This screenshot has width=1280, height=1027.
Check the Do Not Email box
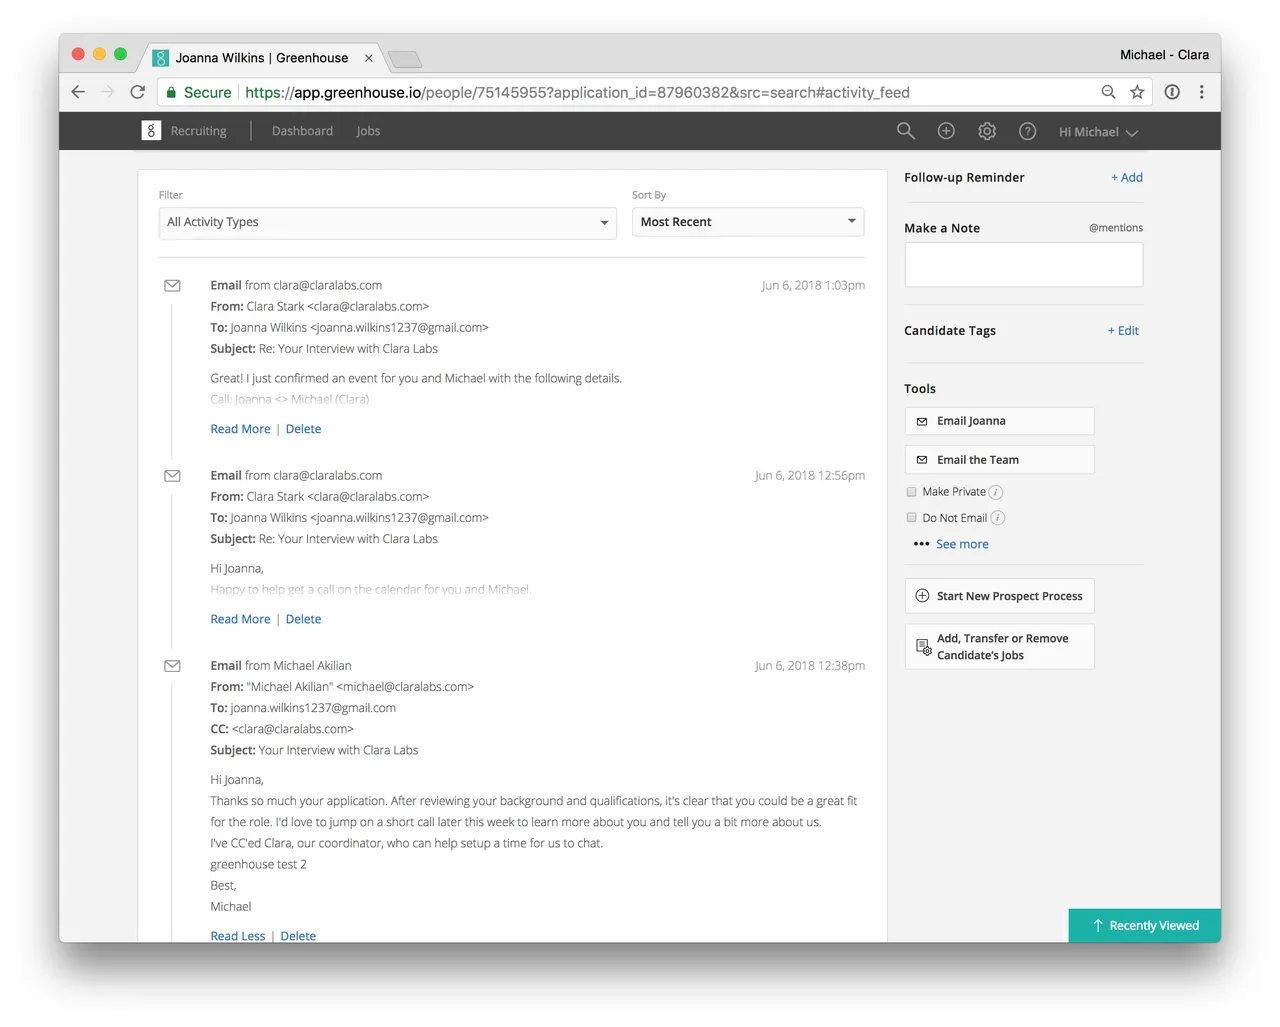tap(911, 518)
